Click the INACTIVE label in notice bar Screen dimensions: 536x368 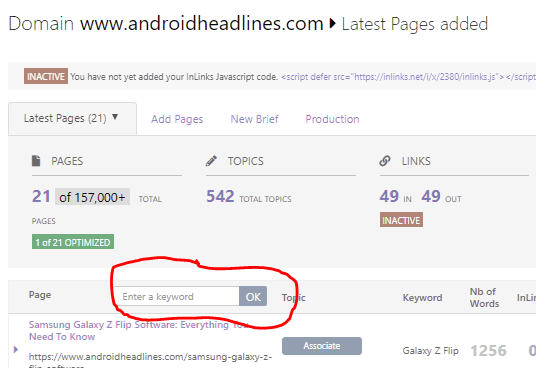46,76
